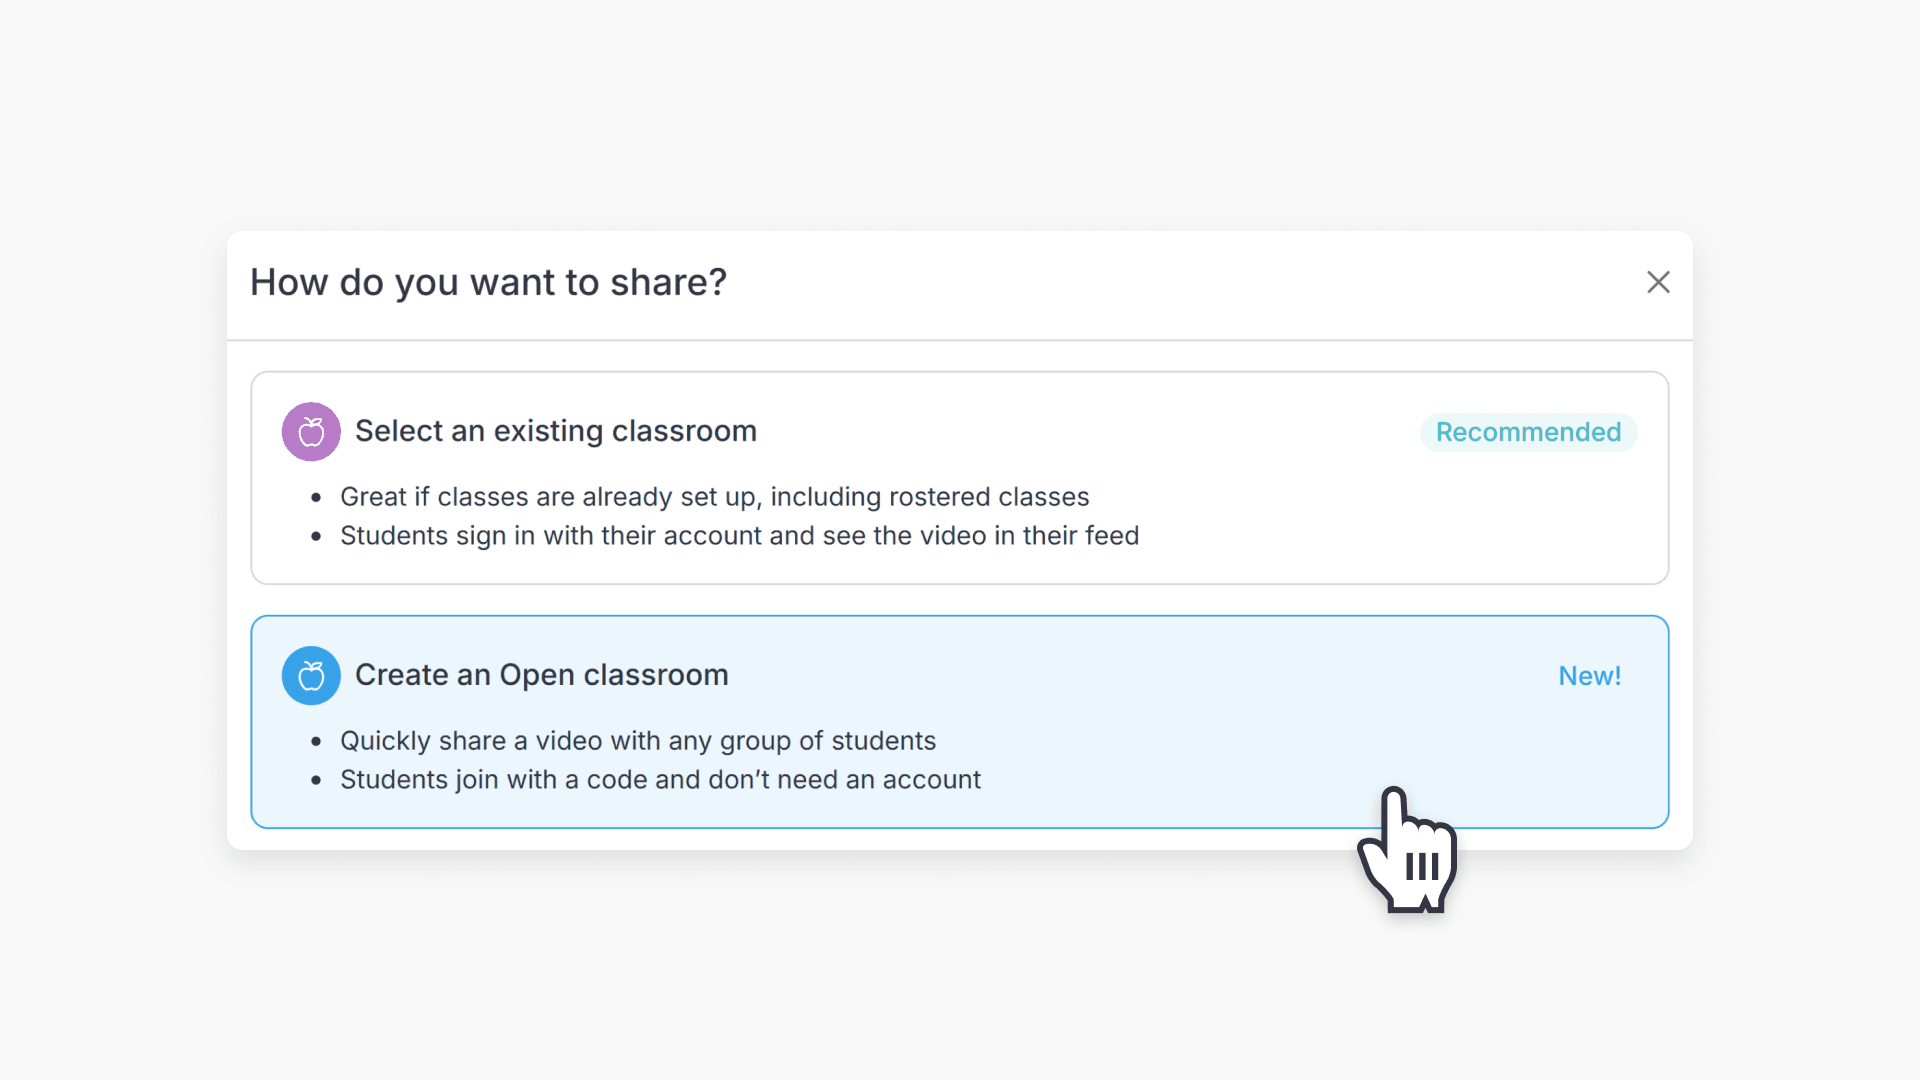Screen dimensions: 1920x1080
Task: Click the Recommended badge
Action: coord(1528,432)
